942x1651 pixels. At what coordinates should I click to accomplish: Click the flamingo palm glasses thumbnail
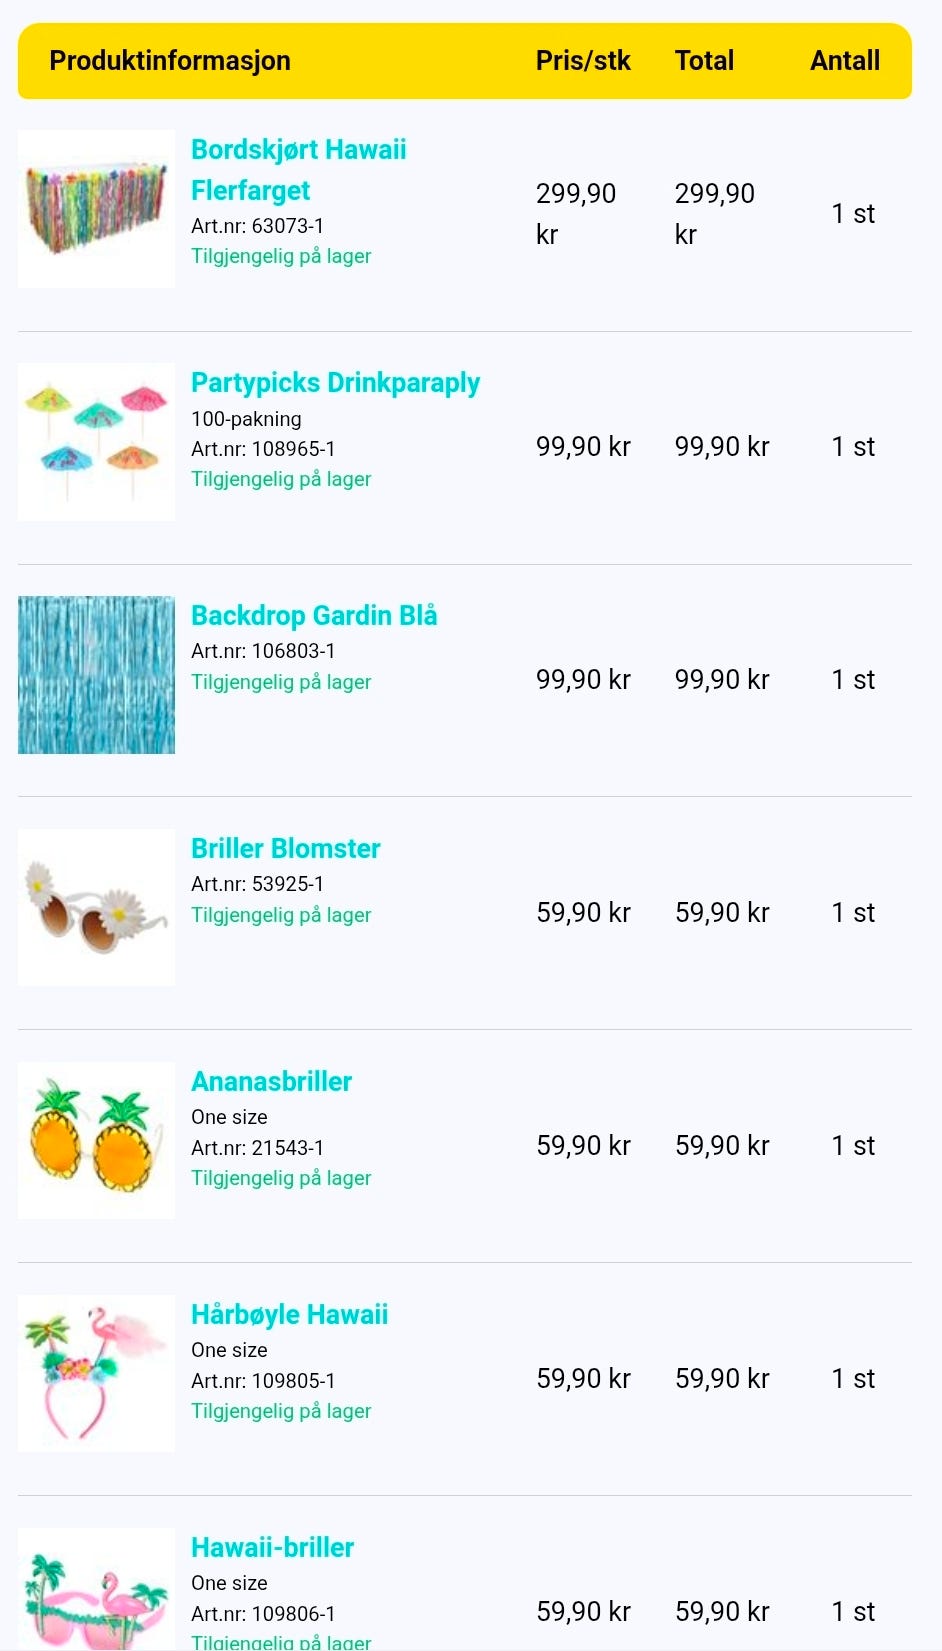pos(96,1590)
